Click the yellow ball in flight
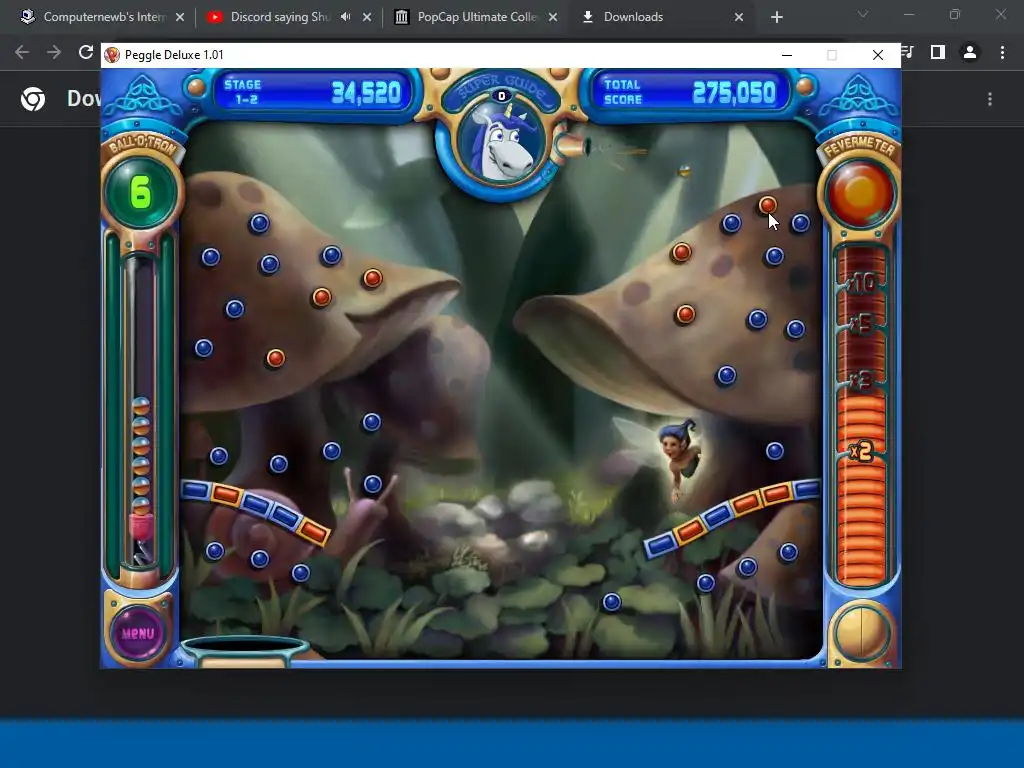1024x768 pixels. 684,171
